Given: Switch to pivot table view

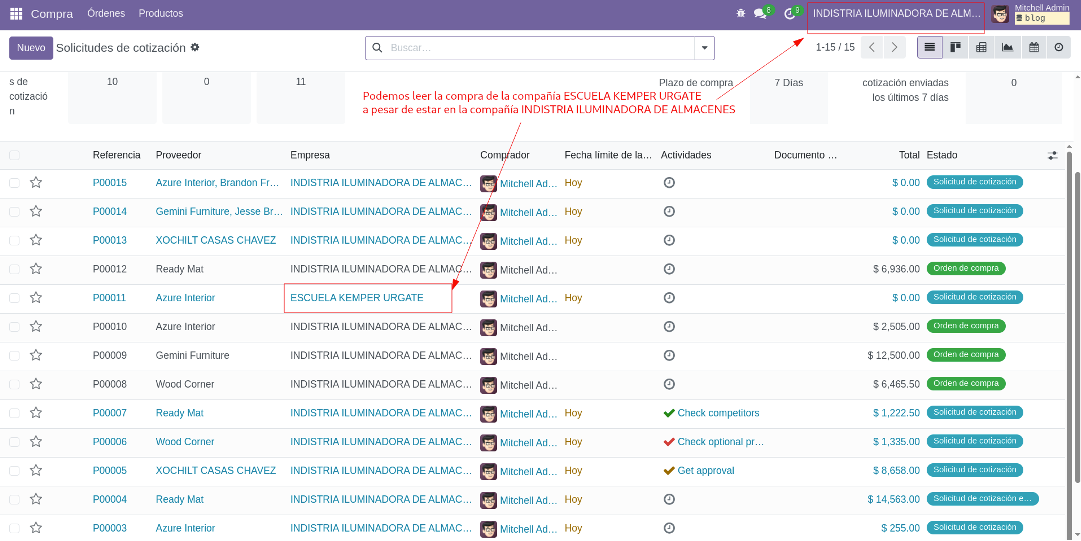Looking at the screenshot, I should point(981,48).
